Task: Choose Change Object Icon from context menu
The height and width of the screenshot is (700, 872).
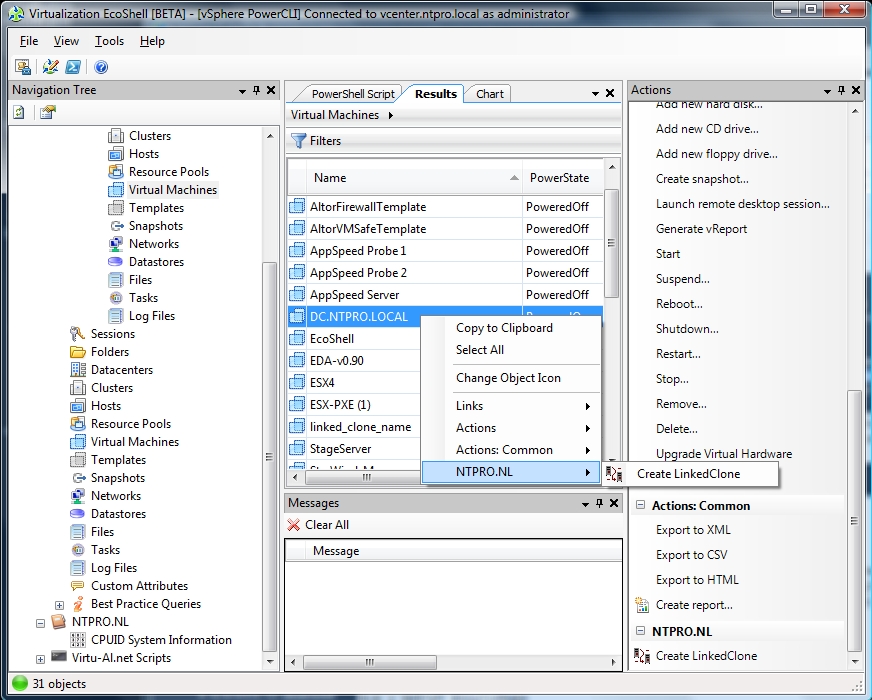Action: (508, 378)
